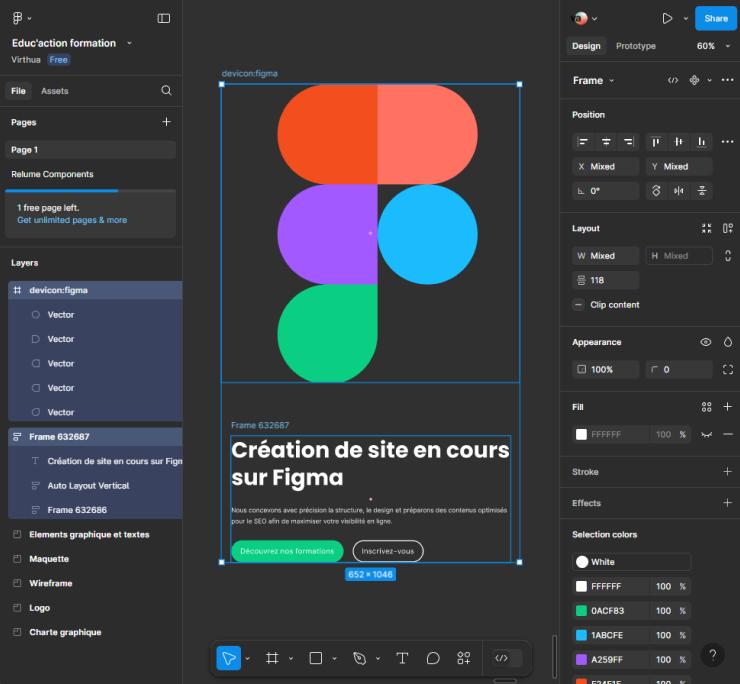This screenshot has width=740, height=684.
Task: Expand Pen tool options chevron
Action: (378, 659)
